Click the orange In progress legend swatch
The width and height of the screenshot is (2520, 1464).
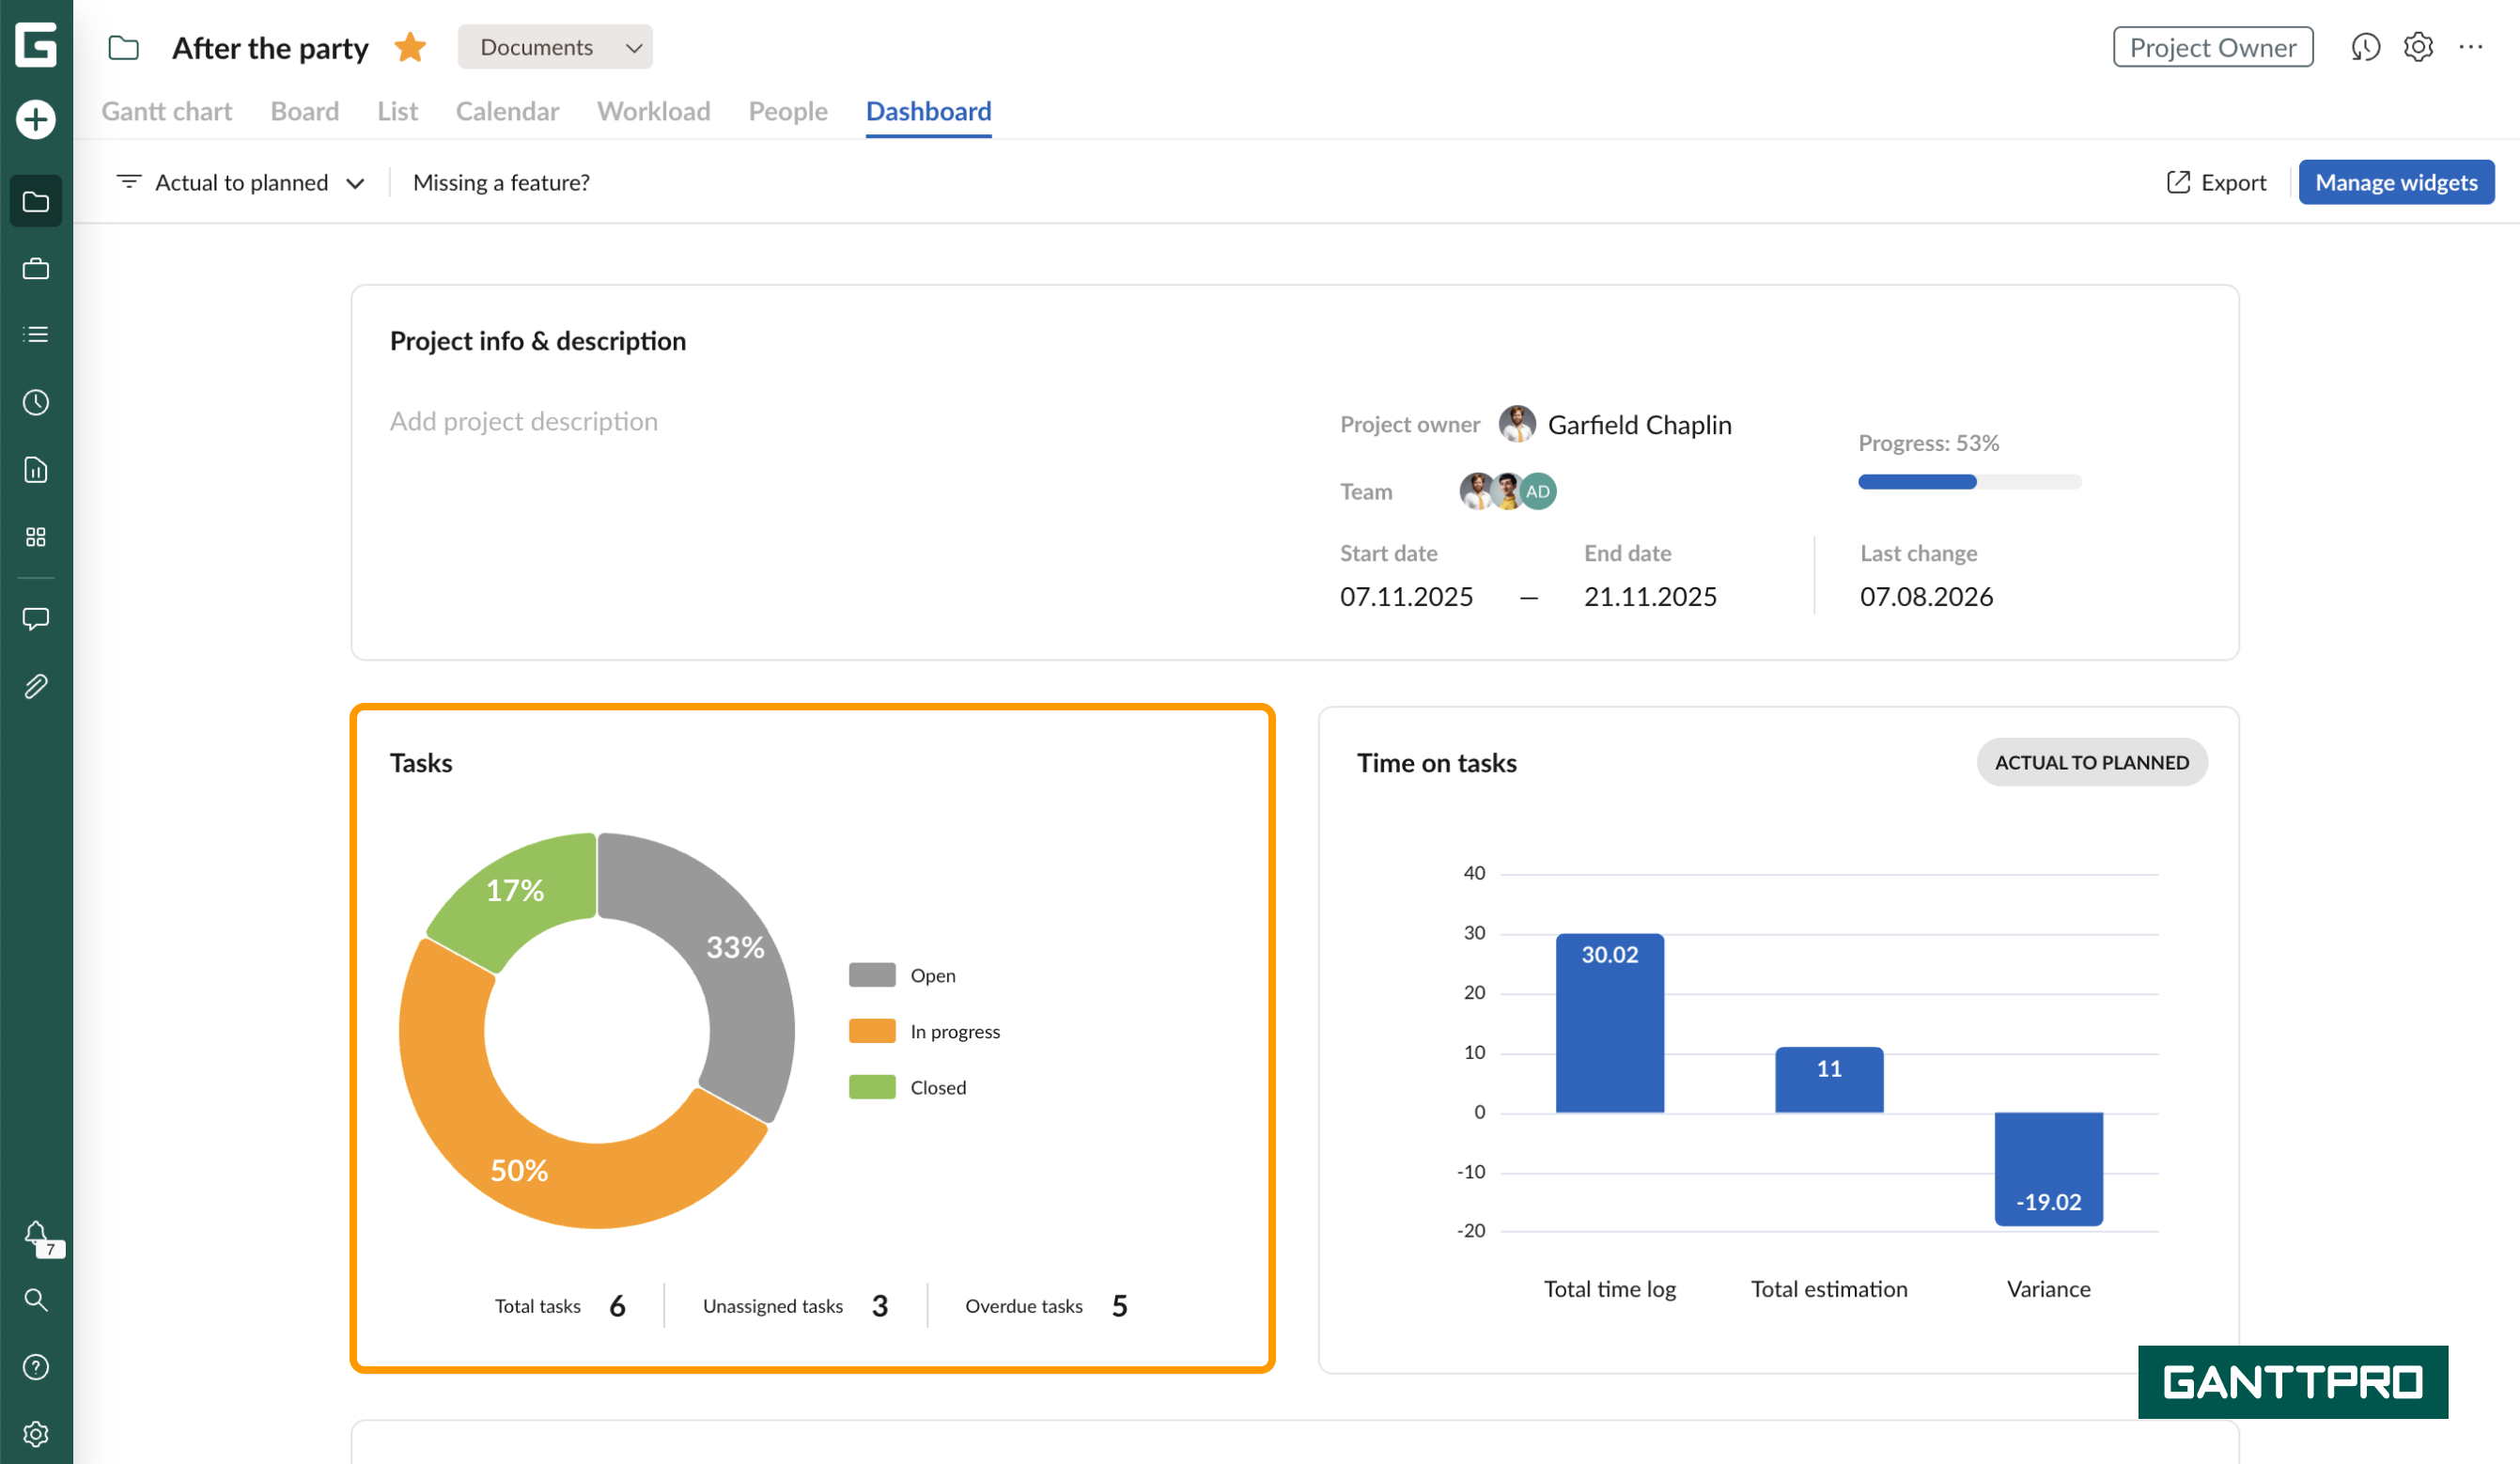[872, 1031]
